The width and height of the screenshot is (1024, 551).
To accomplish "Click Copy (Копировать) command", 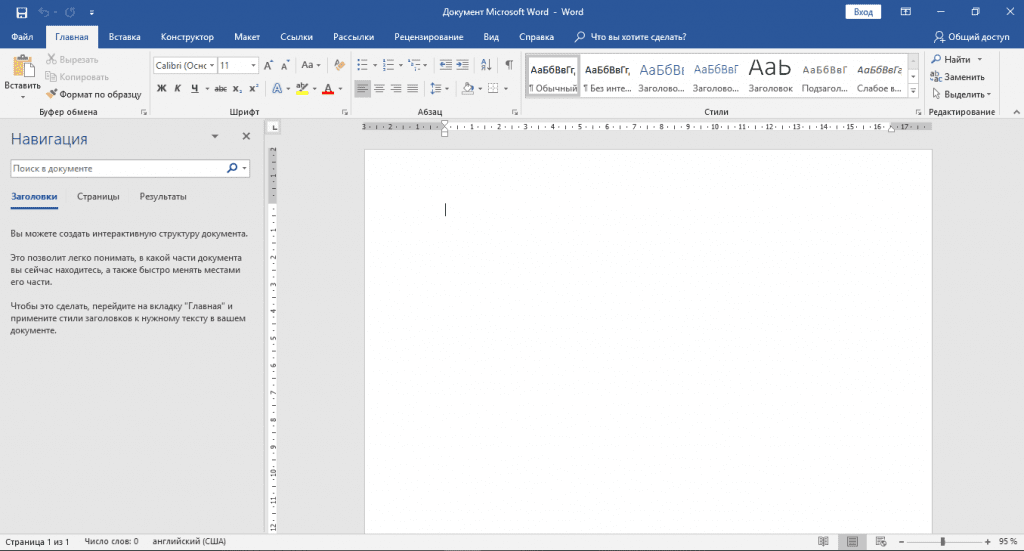I will (77, 77).
